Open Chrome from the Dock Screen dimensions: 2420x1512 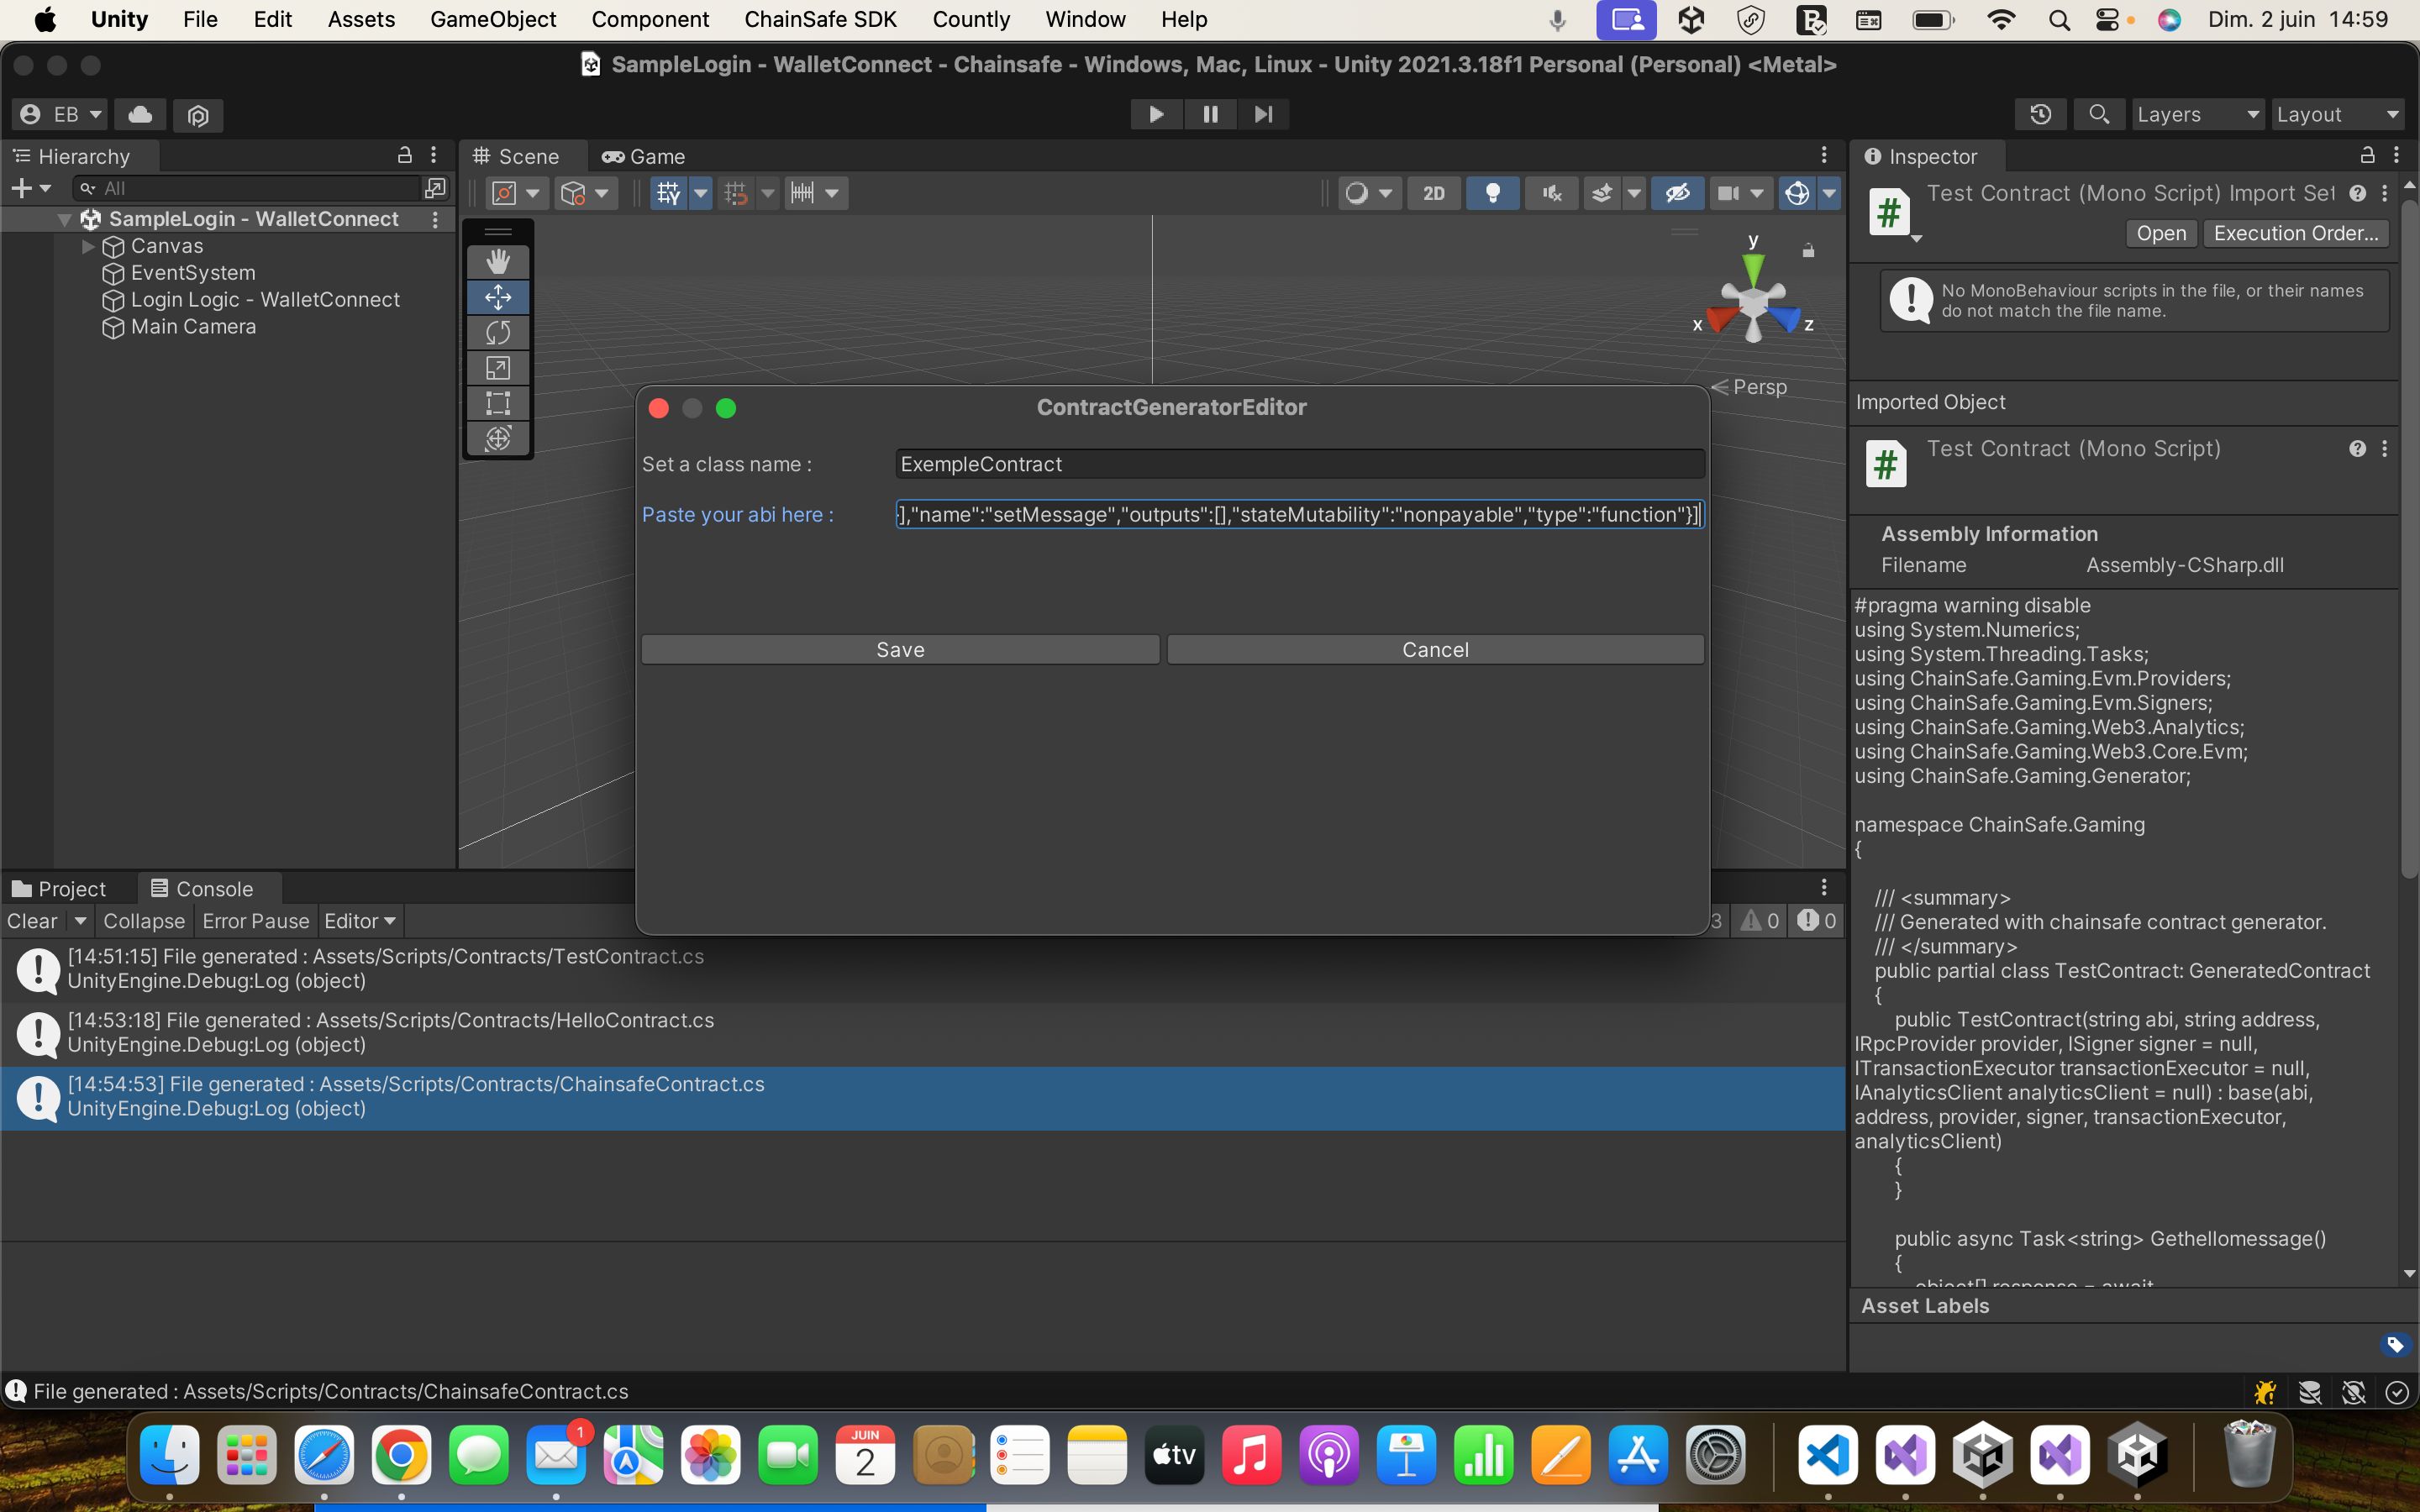tap(401, 1455)
